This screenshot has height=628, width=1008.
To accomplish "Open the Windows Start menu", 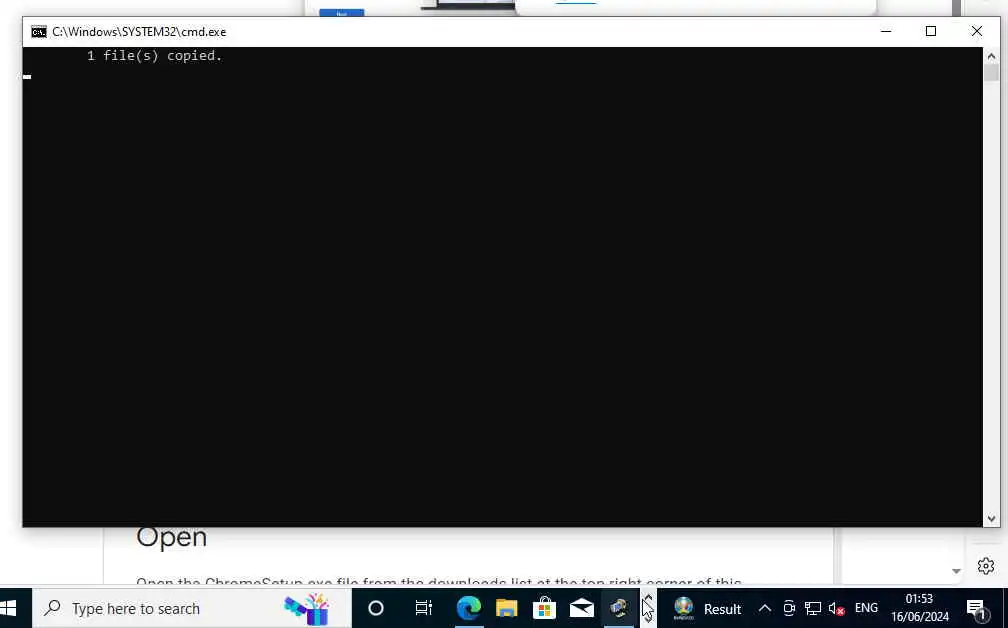I will [x=9, y=608].
